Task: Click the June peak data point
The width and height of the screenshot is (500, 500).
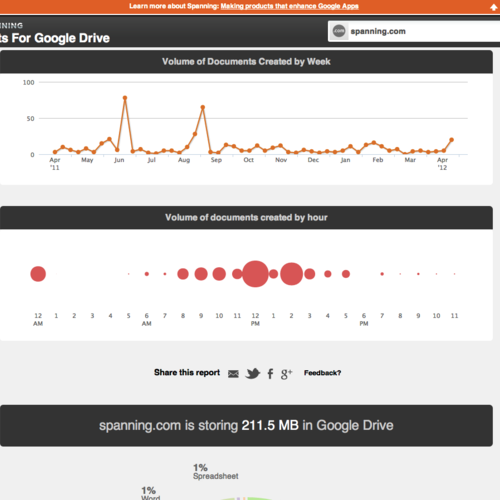Action: [x=125, y=98]
